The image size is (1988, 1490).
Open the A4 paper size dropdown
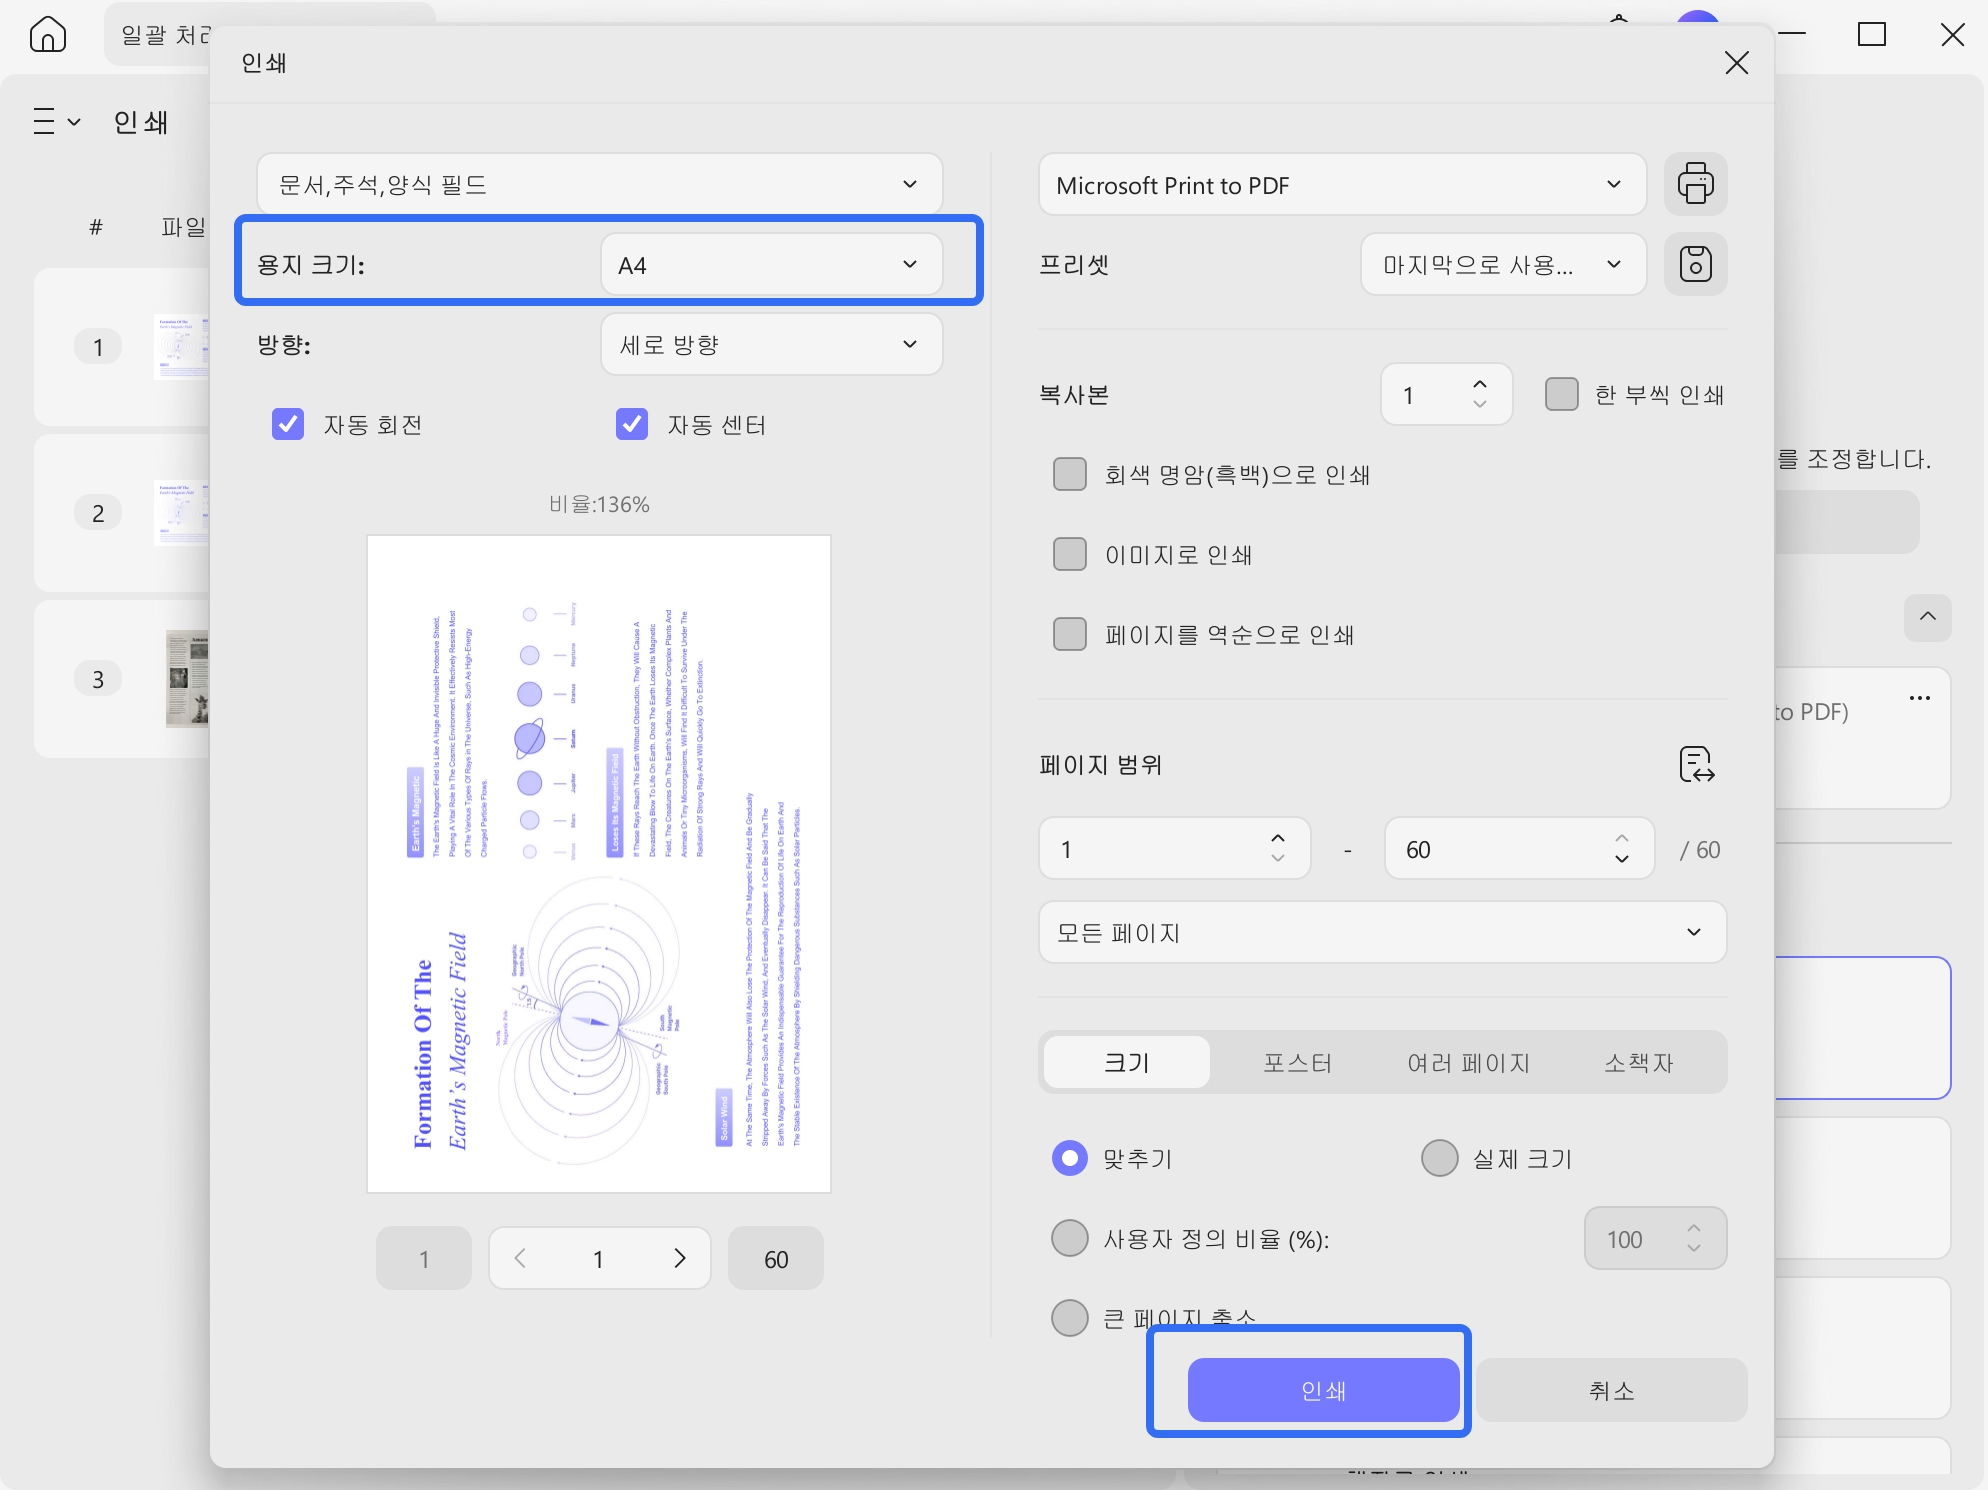pyautogui.click(x=771, y=265)
